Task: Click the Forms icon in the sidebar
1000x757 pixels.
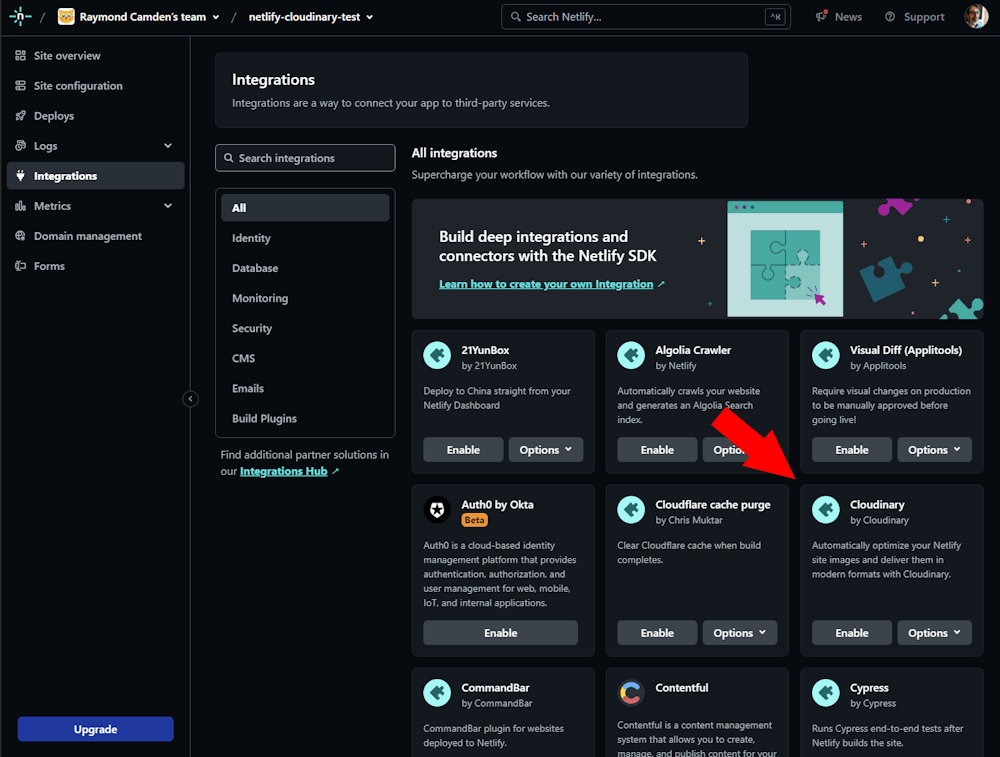Action: 20,265
